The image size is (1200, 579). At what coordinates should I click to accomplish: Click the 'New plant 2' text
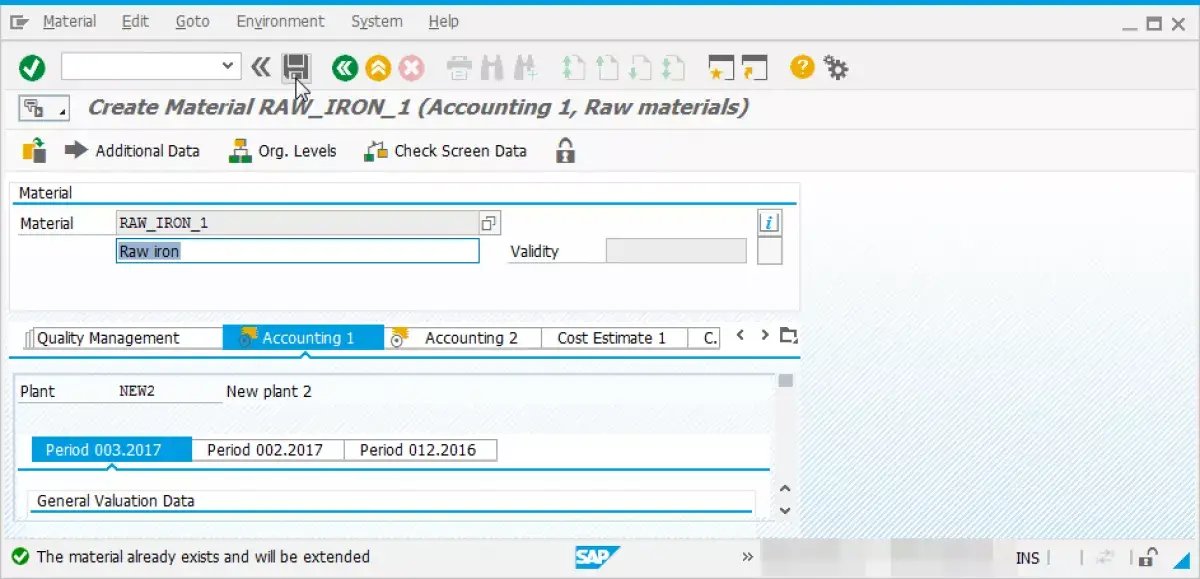(269, 391)
